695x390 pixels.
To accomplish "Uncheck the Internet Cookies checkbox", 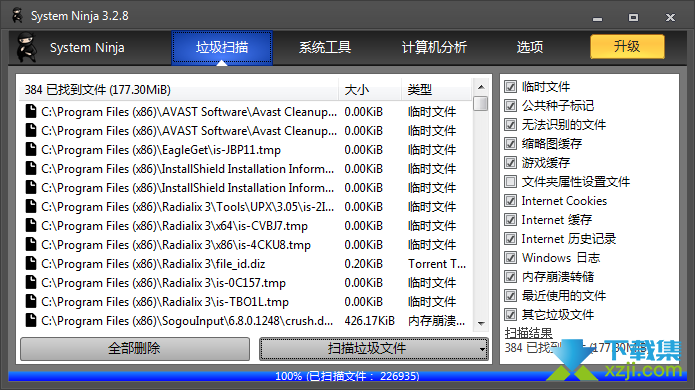I will [511, 201].
